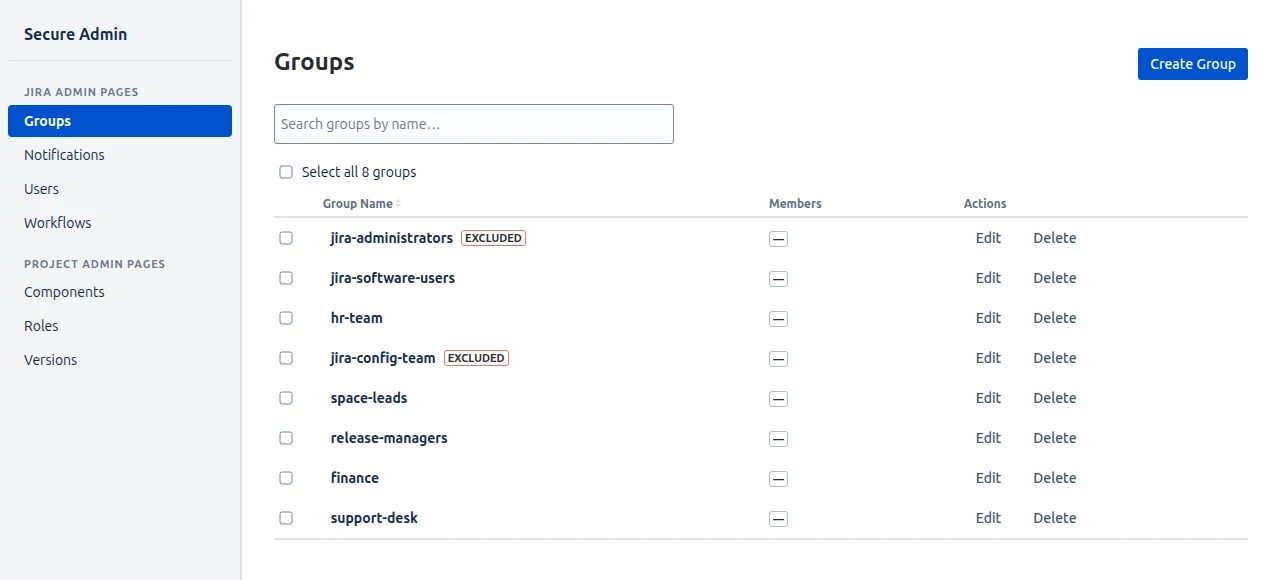1280x580 pixels.
Task: Click the release-managers group name
Action: pos(389,438)
